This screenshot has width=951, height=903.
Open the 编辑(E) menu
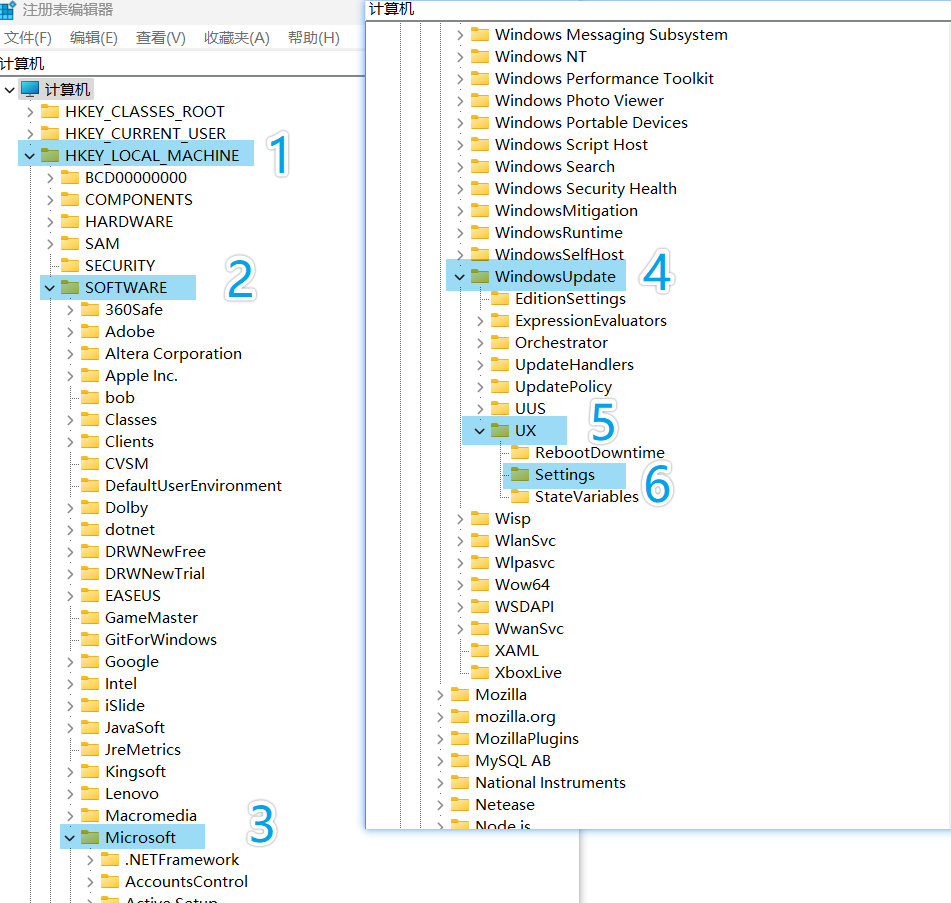pos(93,38)
